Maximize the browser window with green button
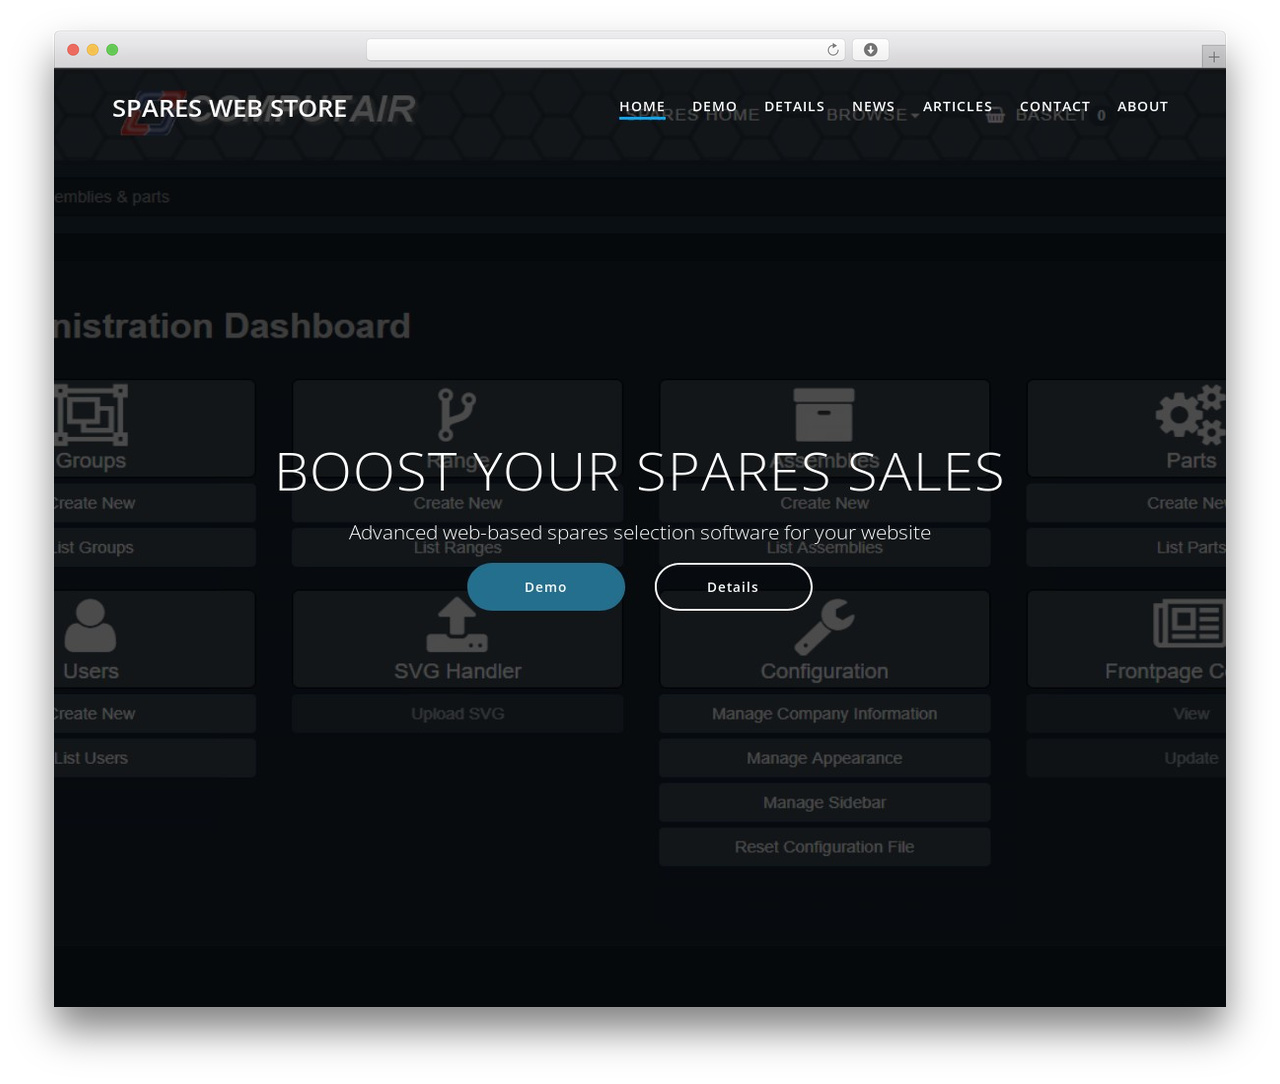Image resolution: width=1280 pixels, height=1084 pixels. pyautogui.click(x=112, y=50)
